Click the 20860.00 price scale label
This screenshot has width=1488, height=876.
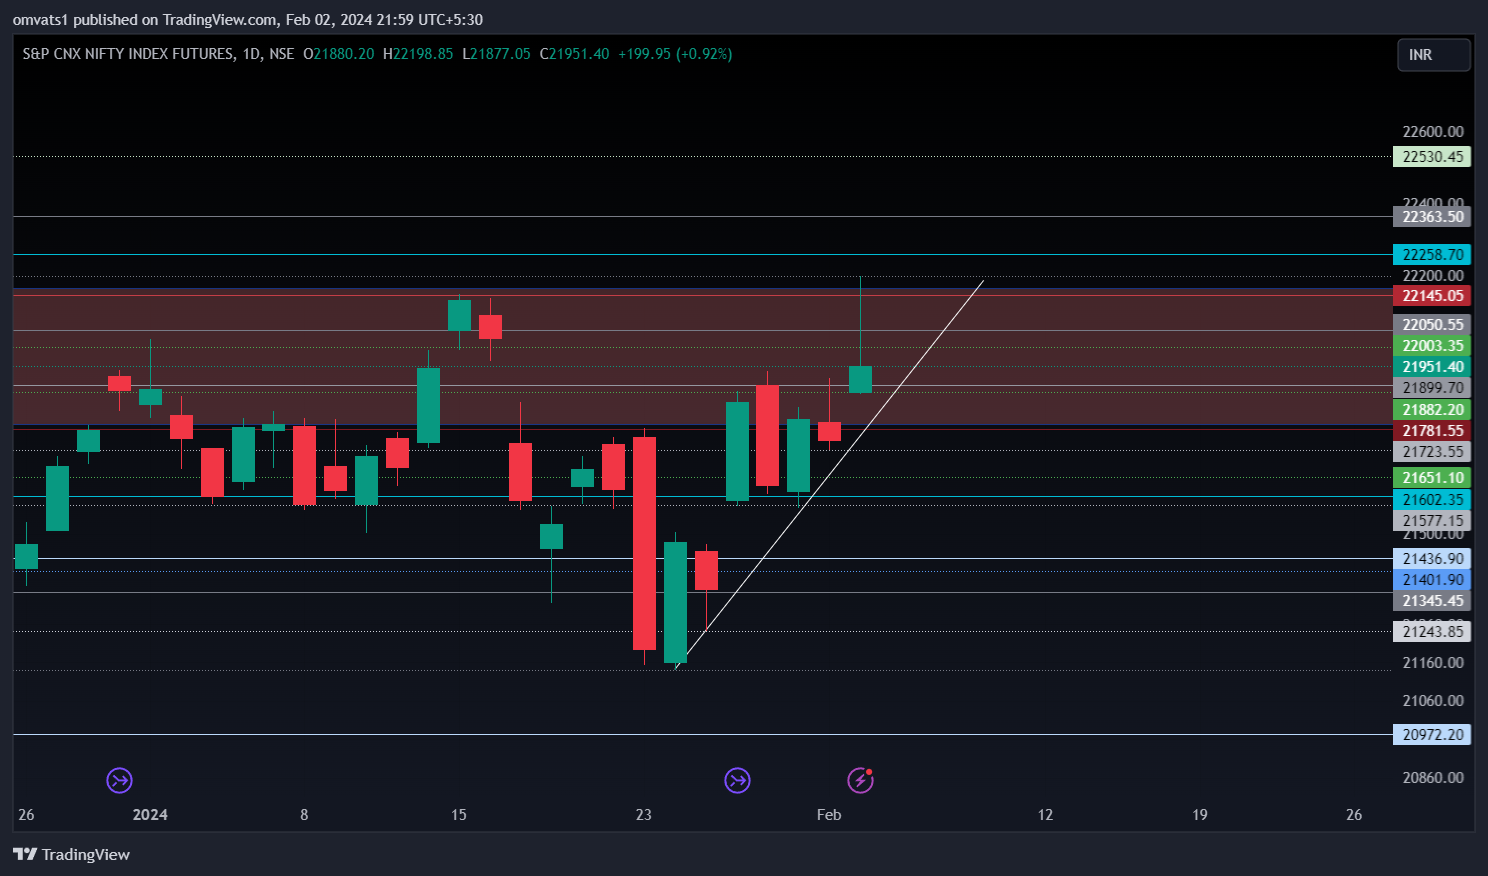(1433, 778)
